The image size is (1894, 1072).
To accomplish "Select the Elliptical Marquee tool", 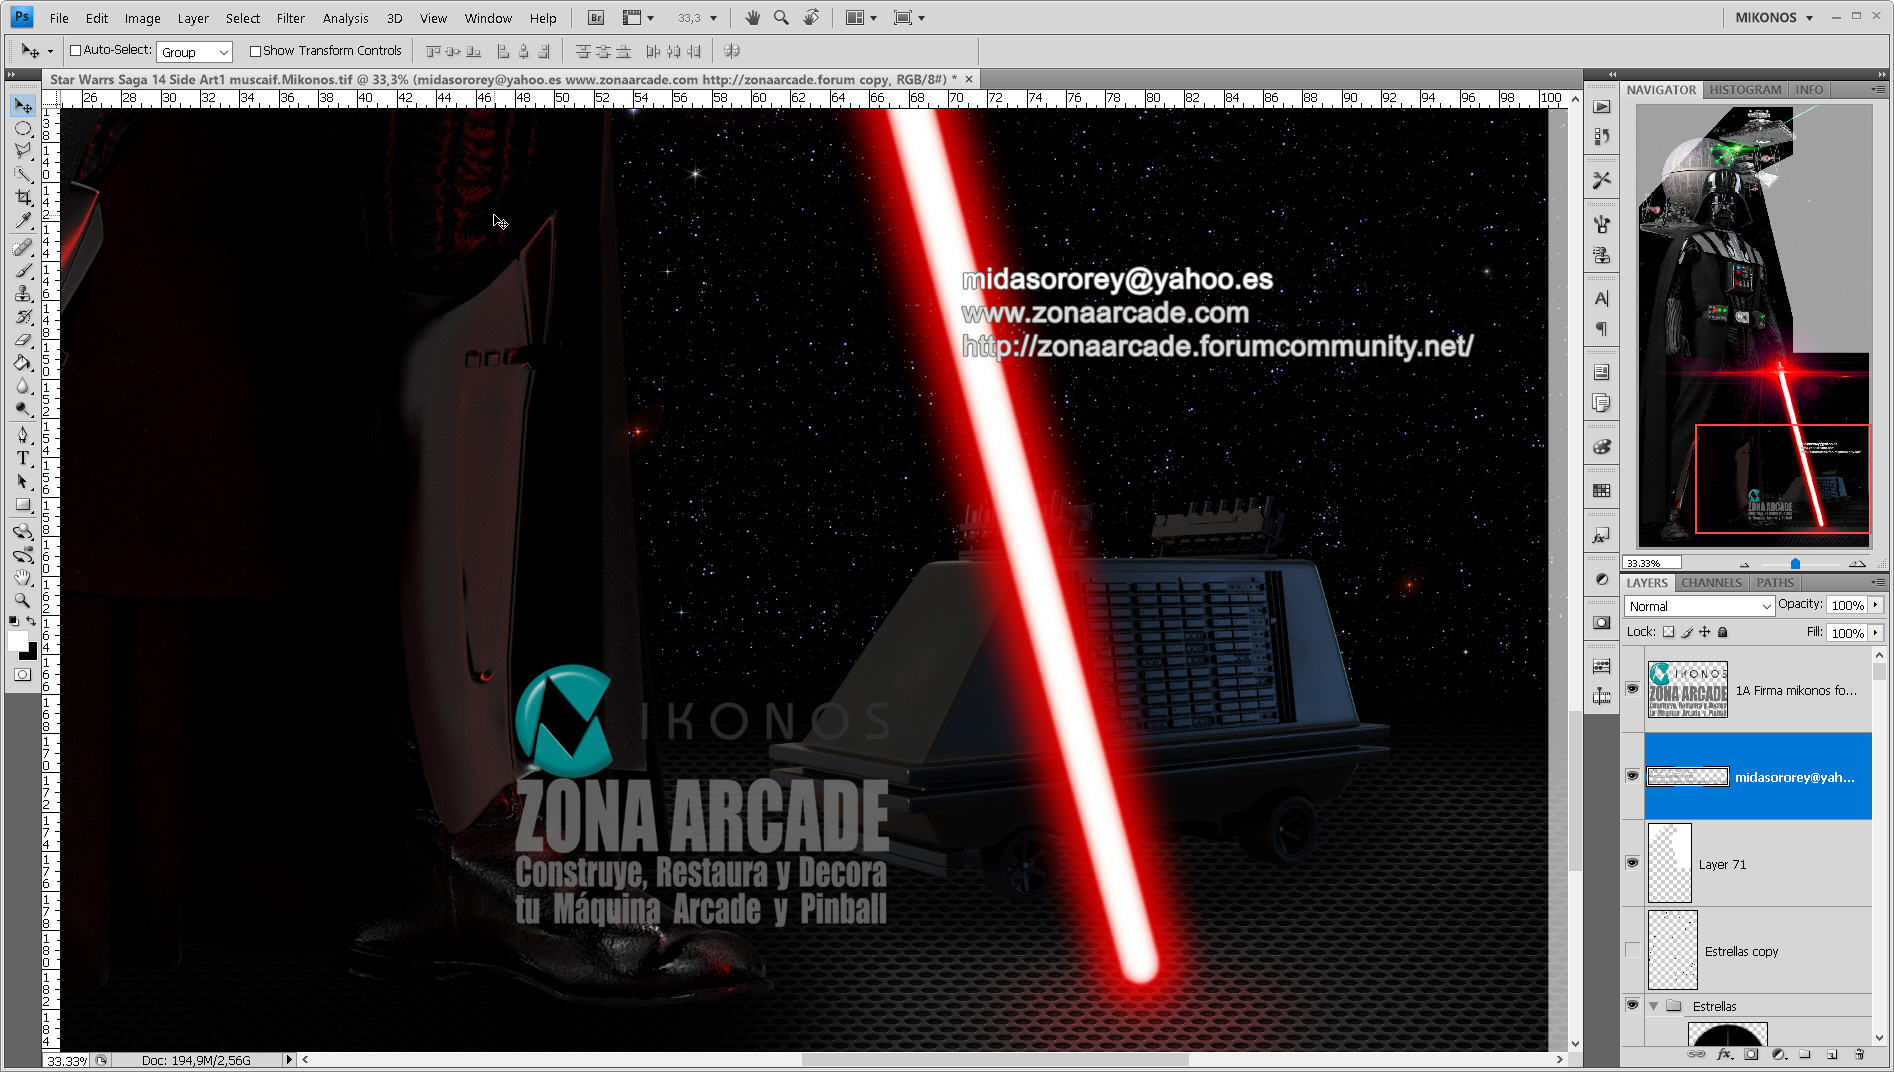I will coord(23,129).
